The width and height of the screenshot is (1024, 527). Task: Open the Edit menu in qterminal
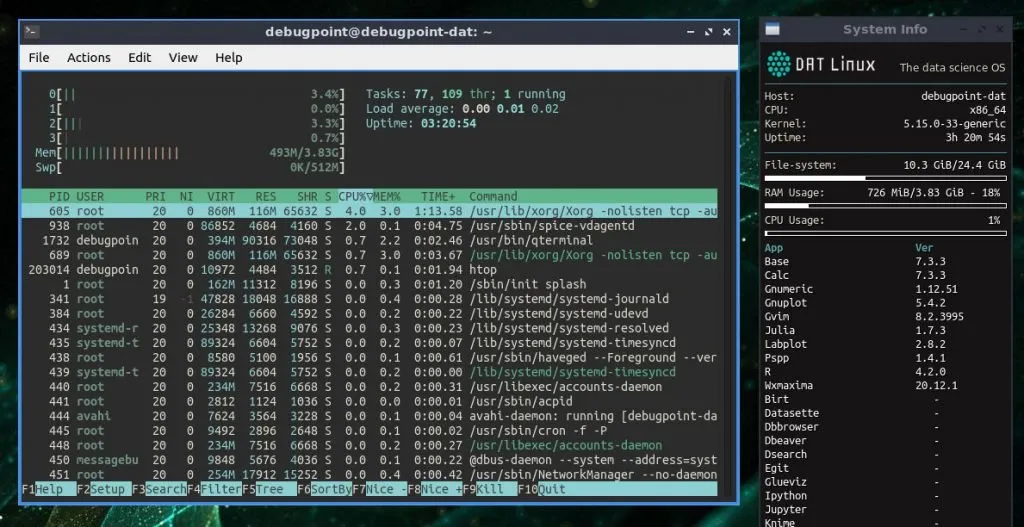(x=139, y=58)
